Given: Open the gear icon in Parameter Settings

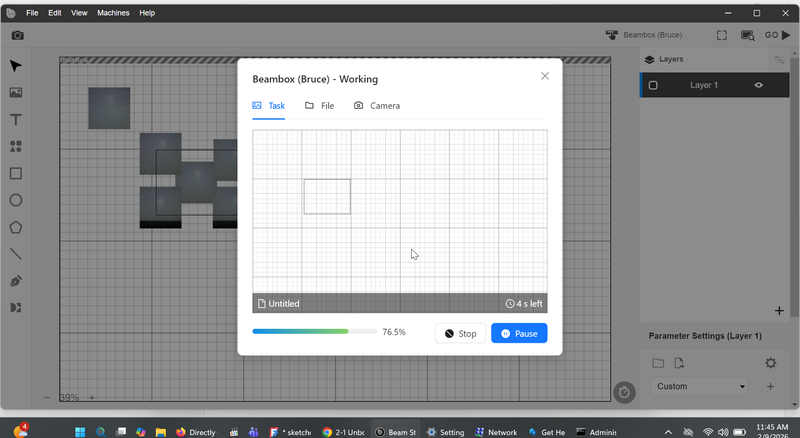Looking at the screenshot, I should tap(770, 363).
